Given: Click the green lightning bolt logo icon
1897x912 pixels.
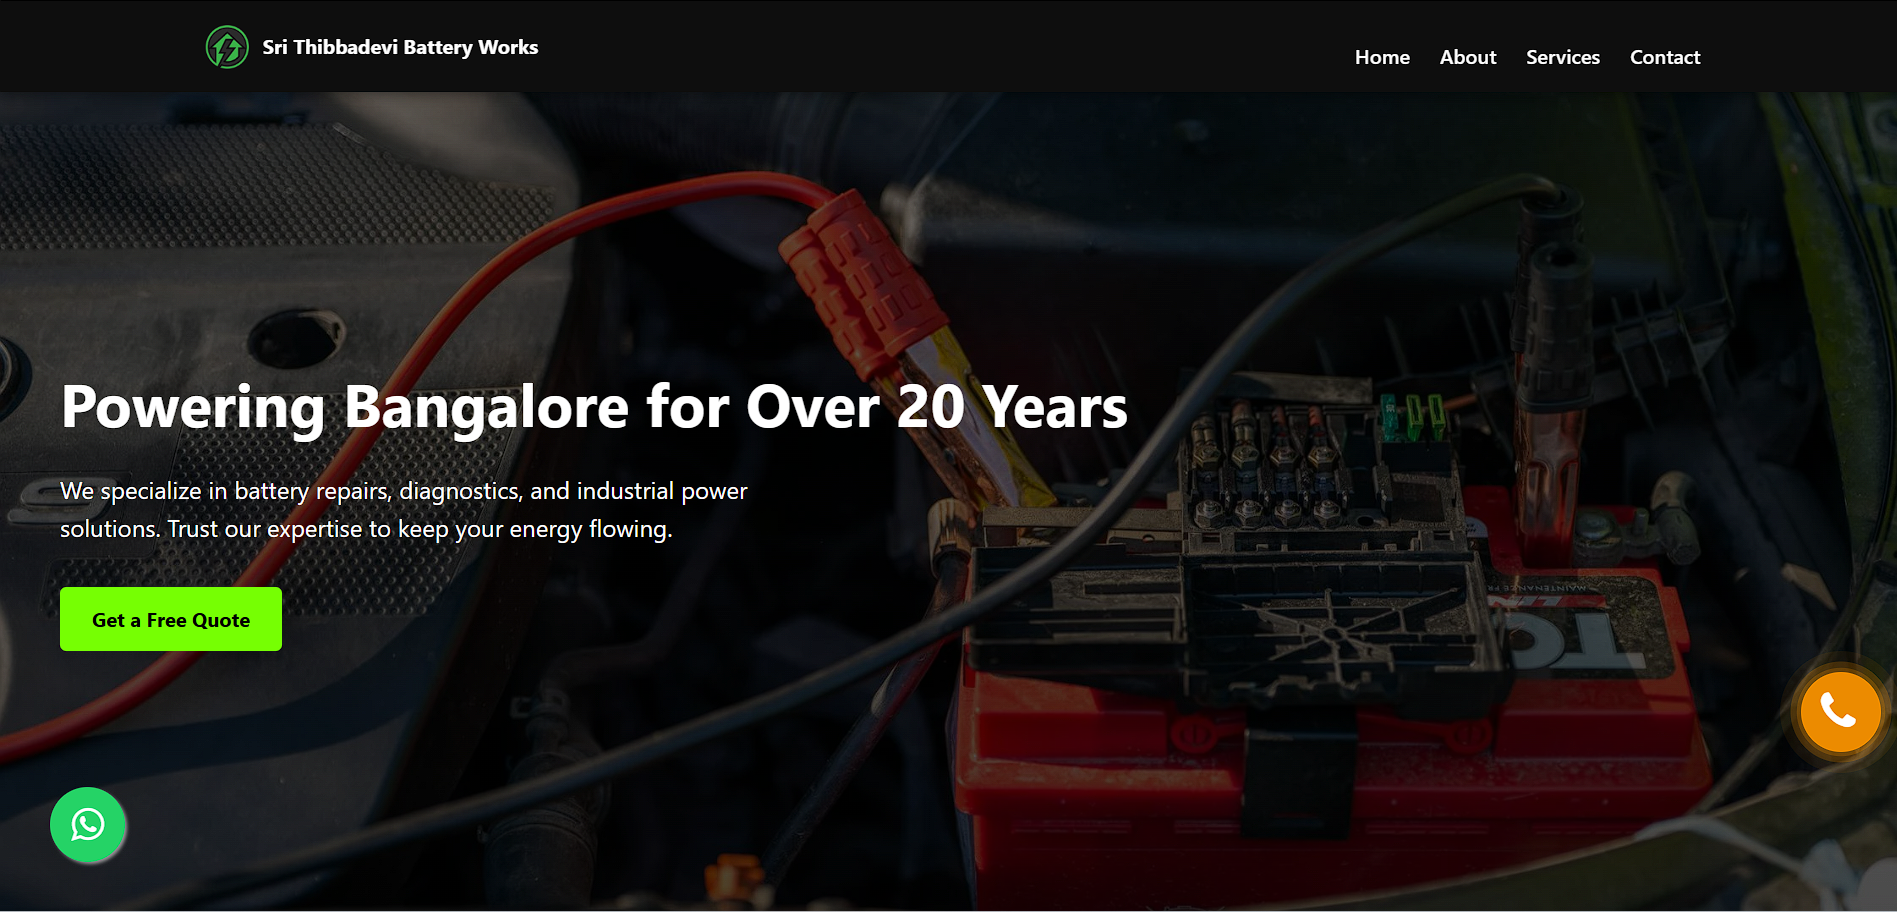Looking at the screenshot, I should [x=227, y=47].
